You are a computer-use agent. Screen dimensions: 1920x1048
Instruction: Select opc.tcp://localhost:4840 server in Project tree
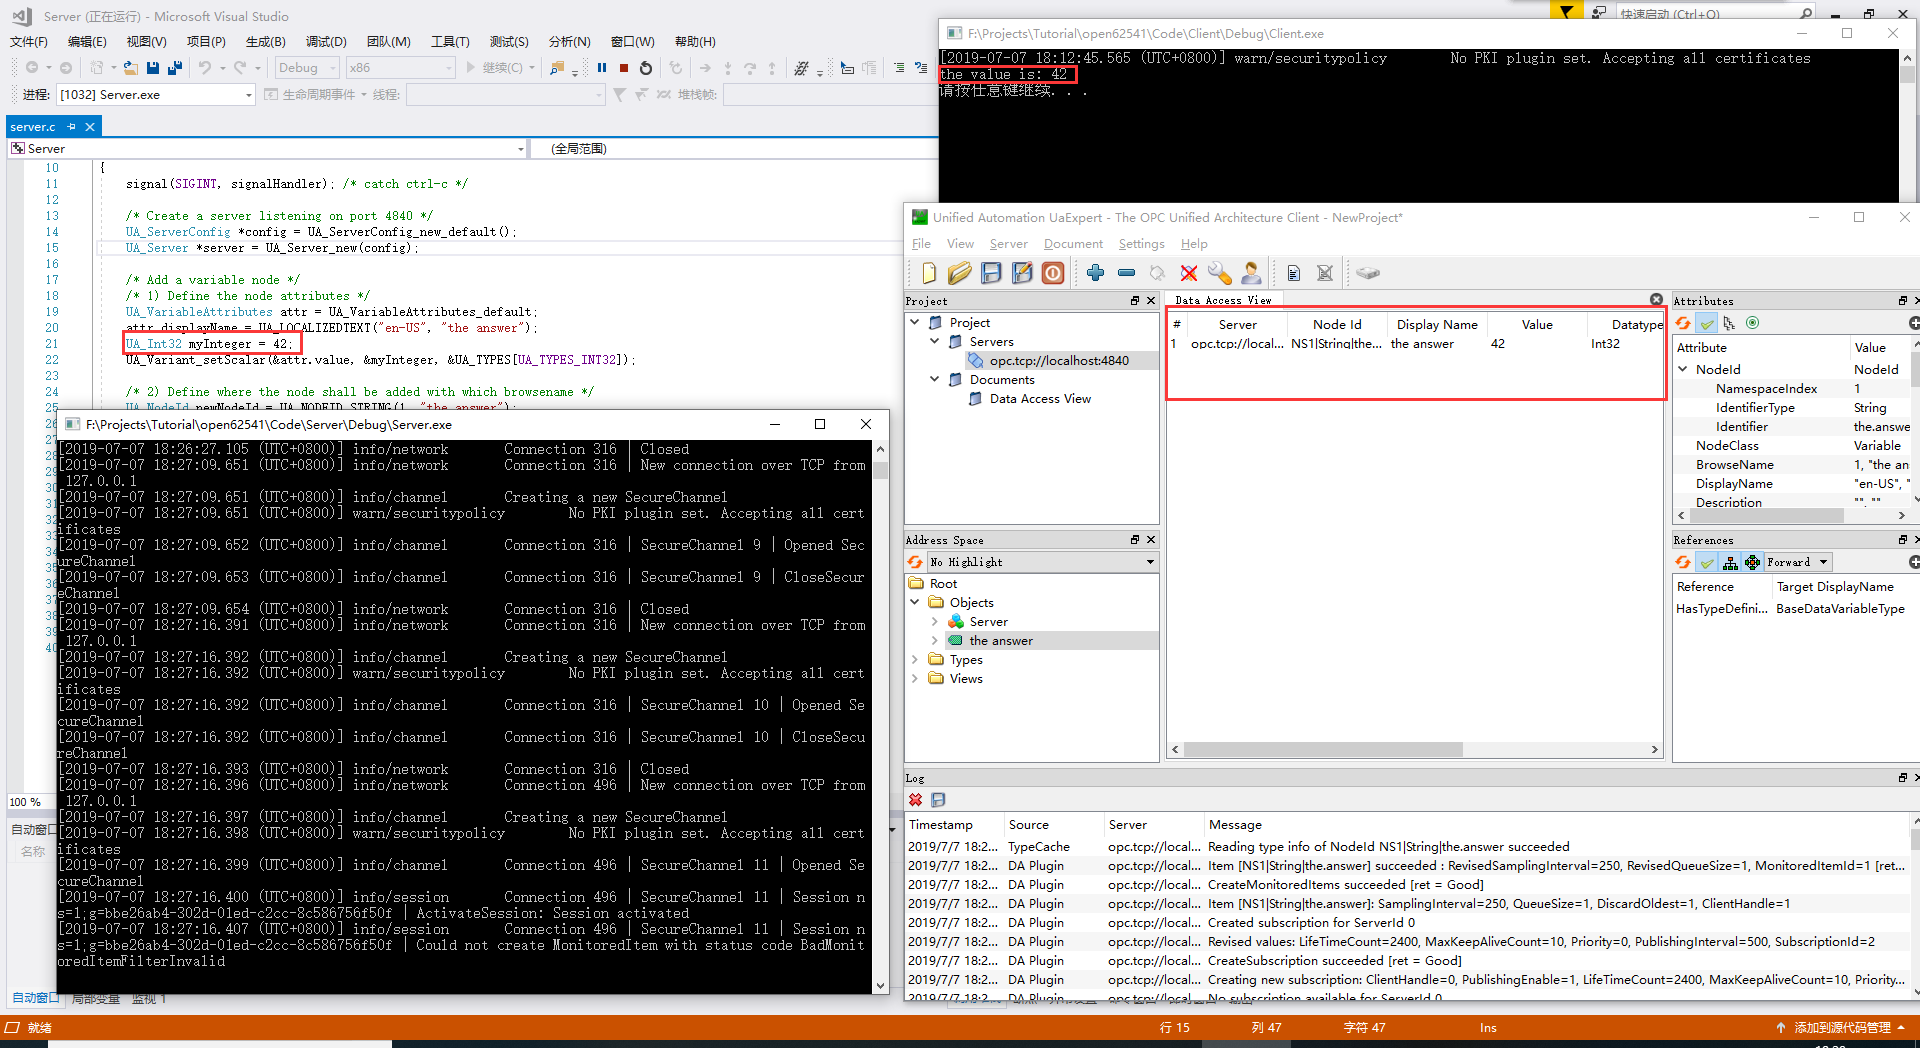click(x=1059, y=360)
